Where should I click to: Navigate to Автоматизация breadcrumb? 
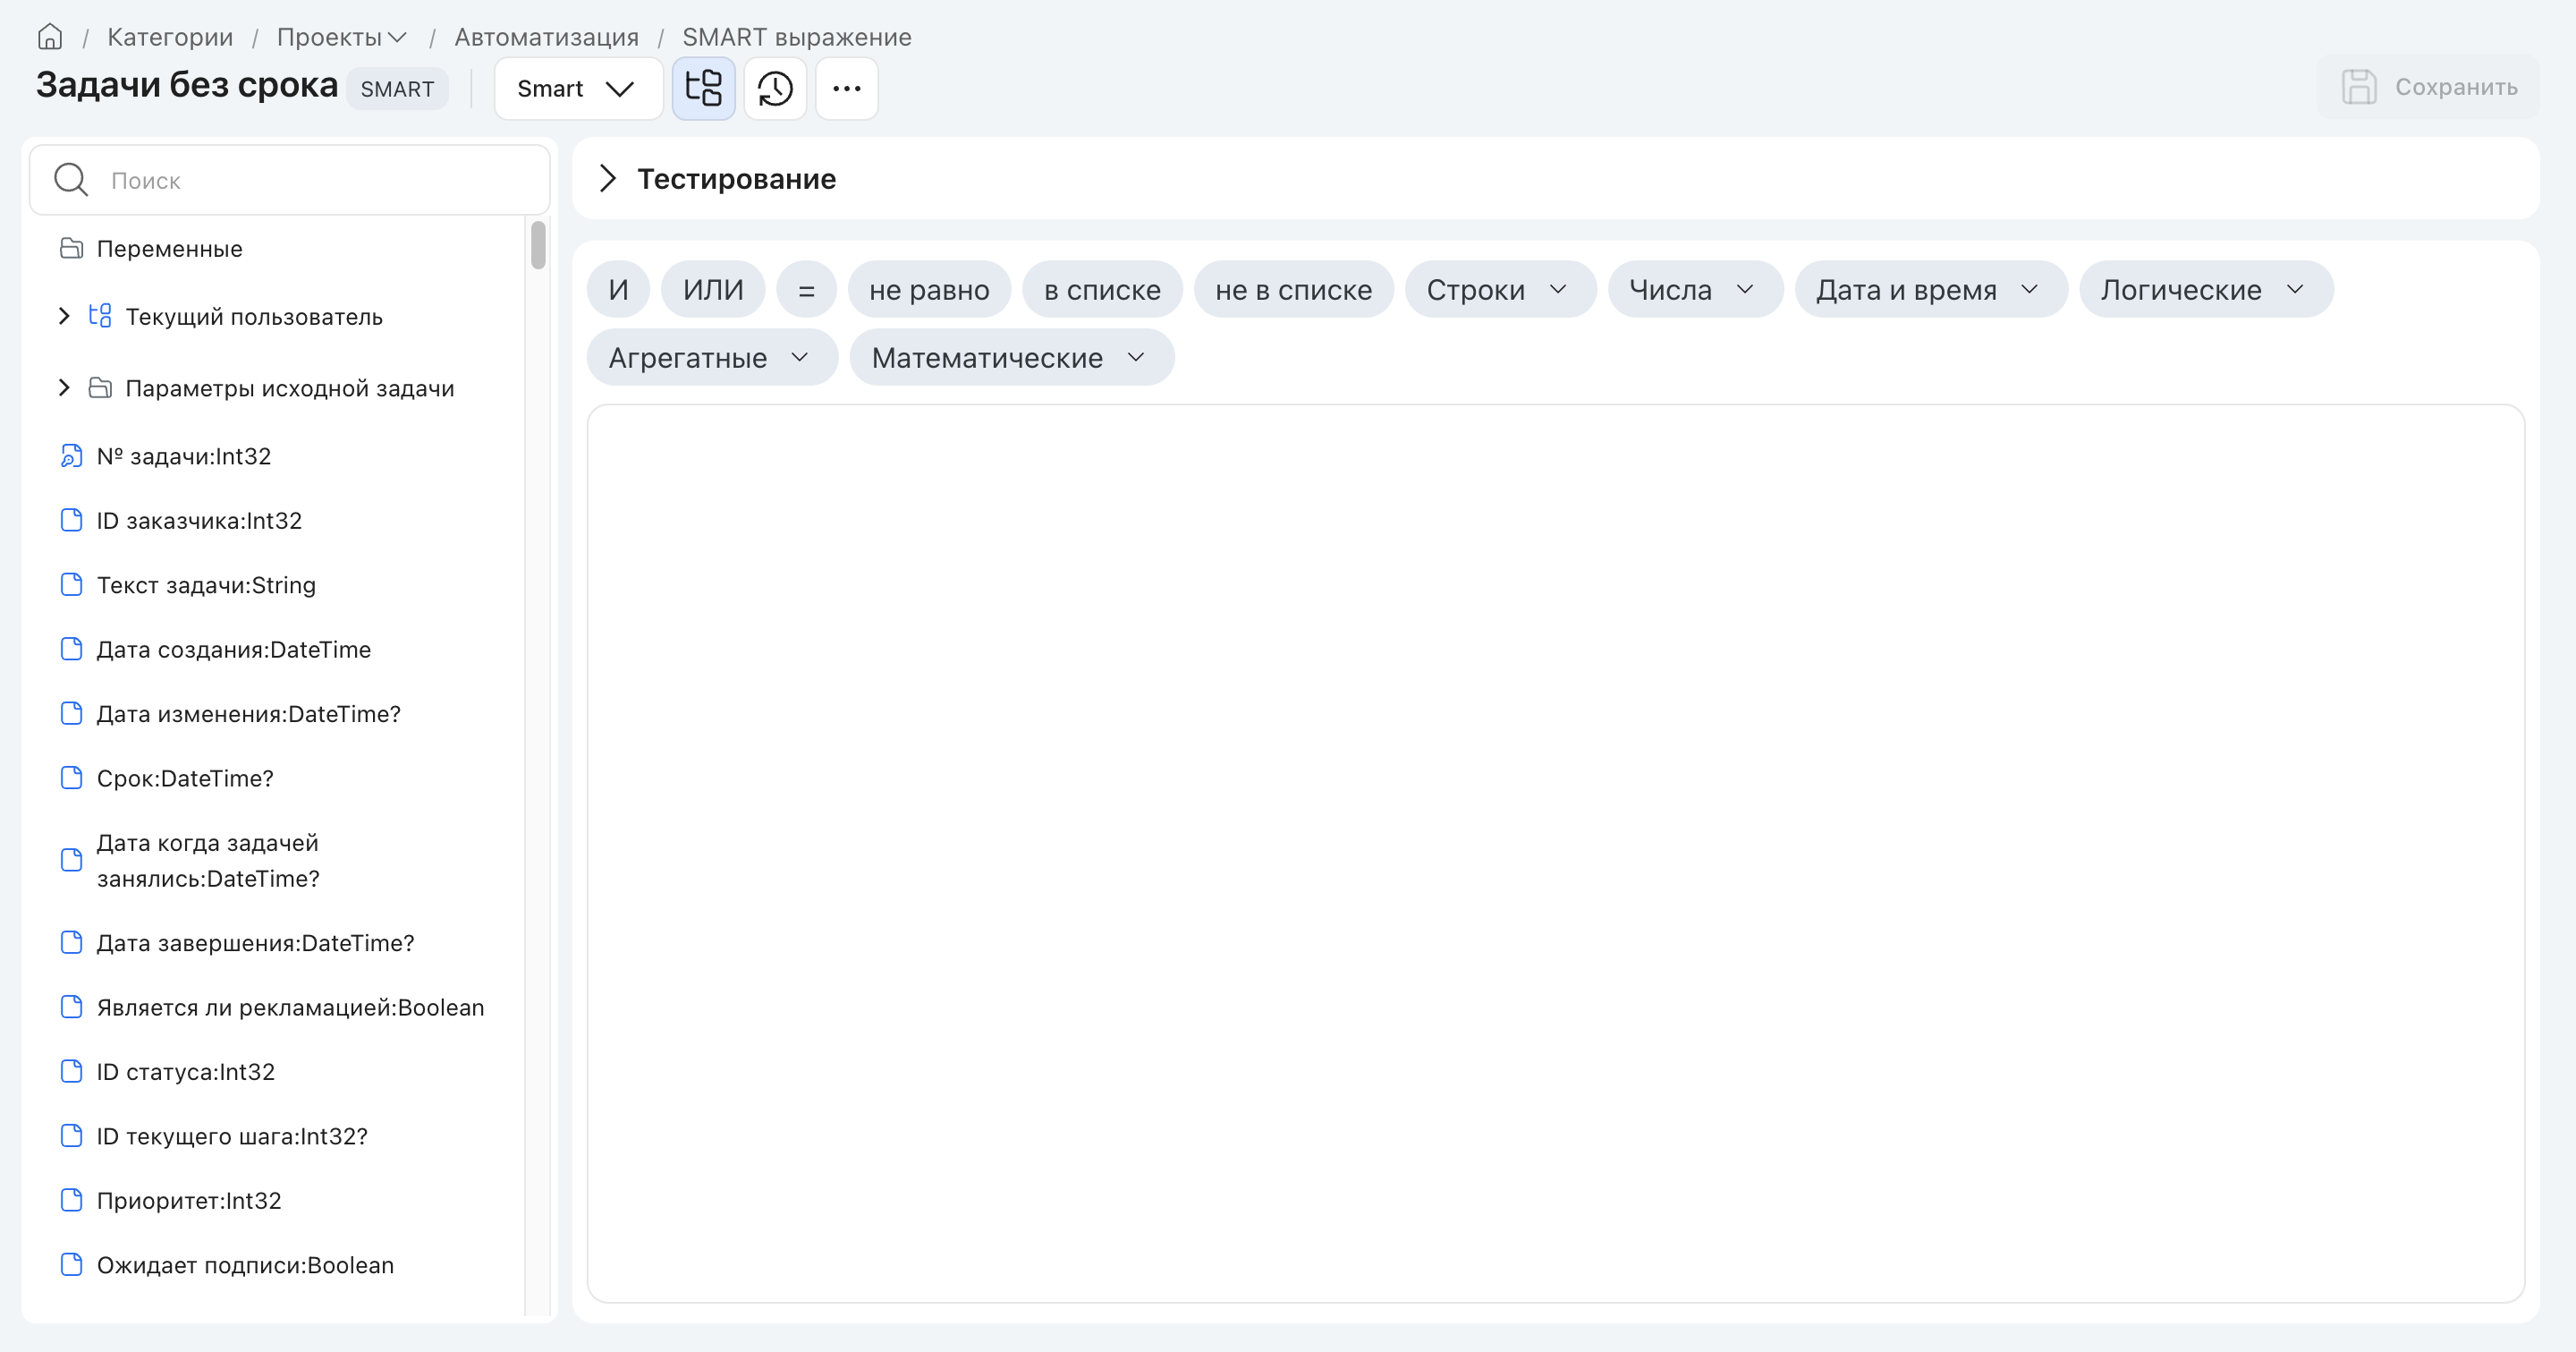(x=546, y=37)
